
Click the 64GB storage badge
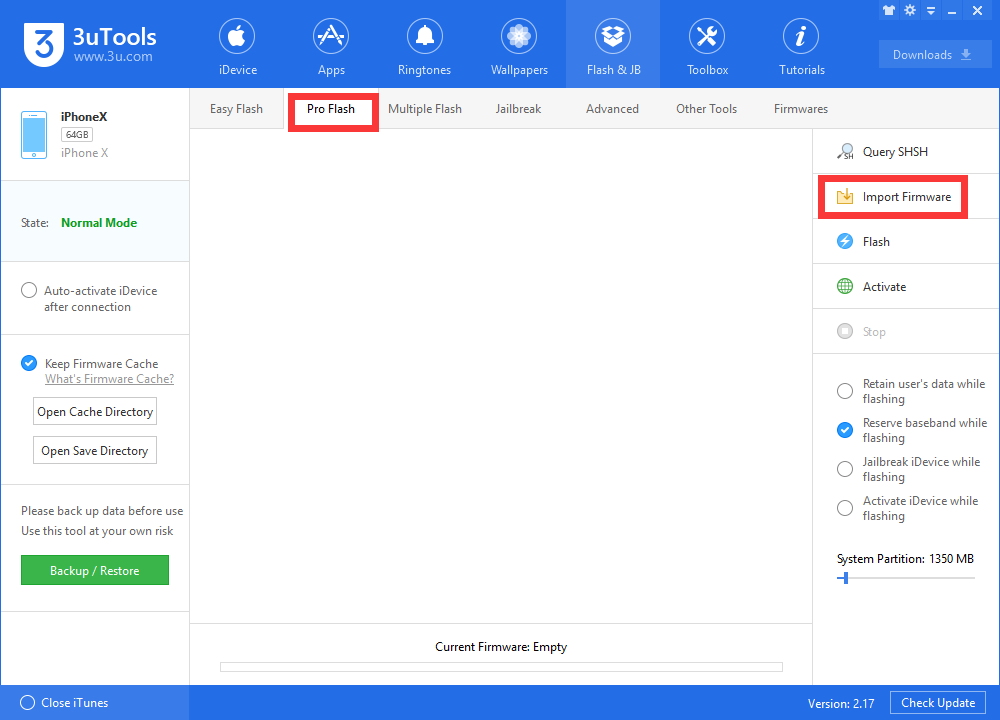click(x=77, y=135)
